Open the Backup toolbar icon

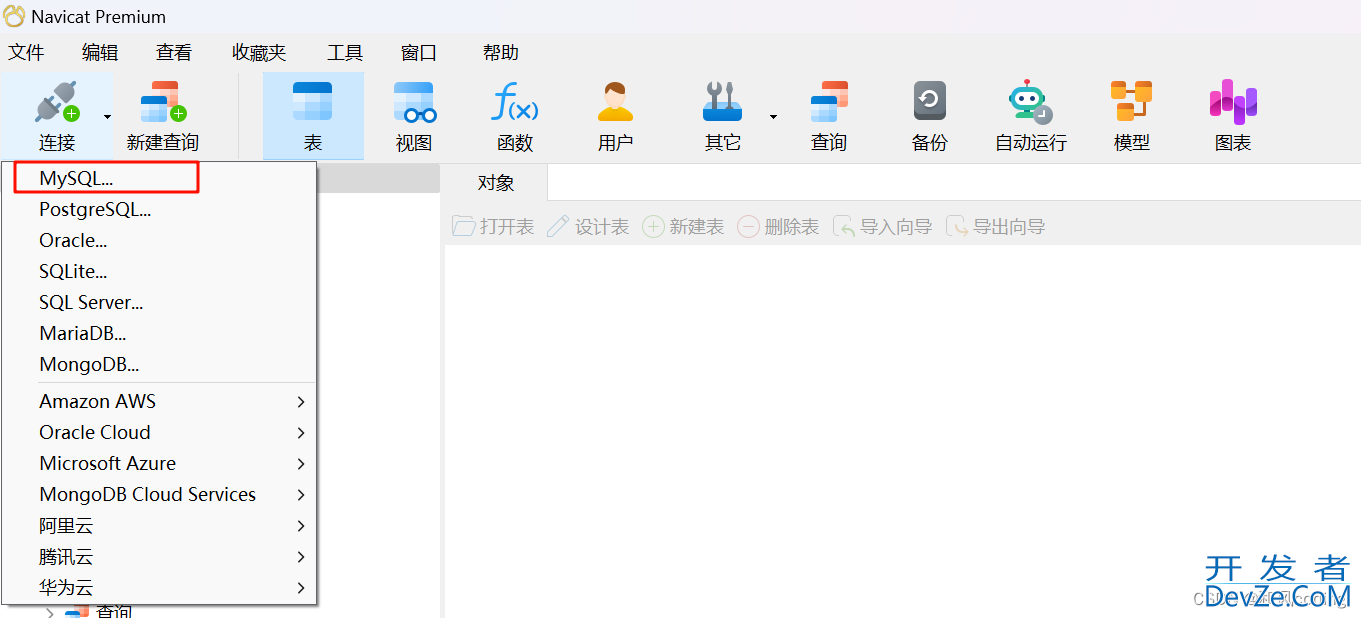(x=930, y=103)
